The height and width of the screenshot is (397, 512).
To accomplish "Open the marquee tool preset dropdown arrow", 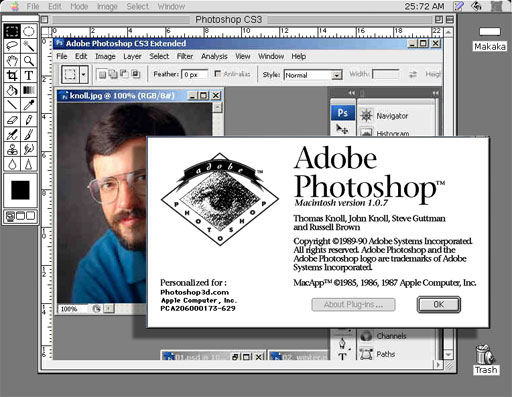I will point(84,74).
